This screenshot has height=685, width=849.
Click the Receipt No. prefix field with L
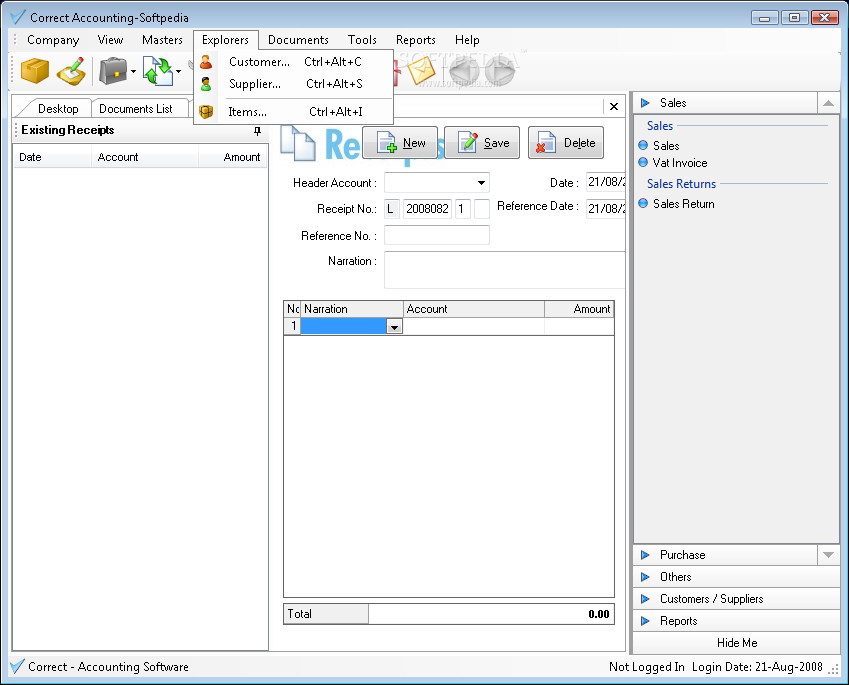click(391, 209)
